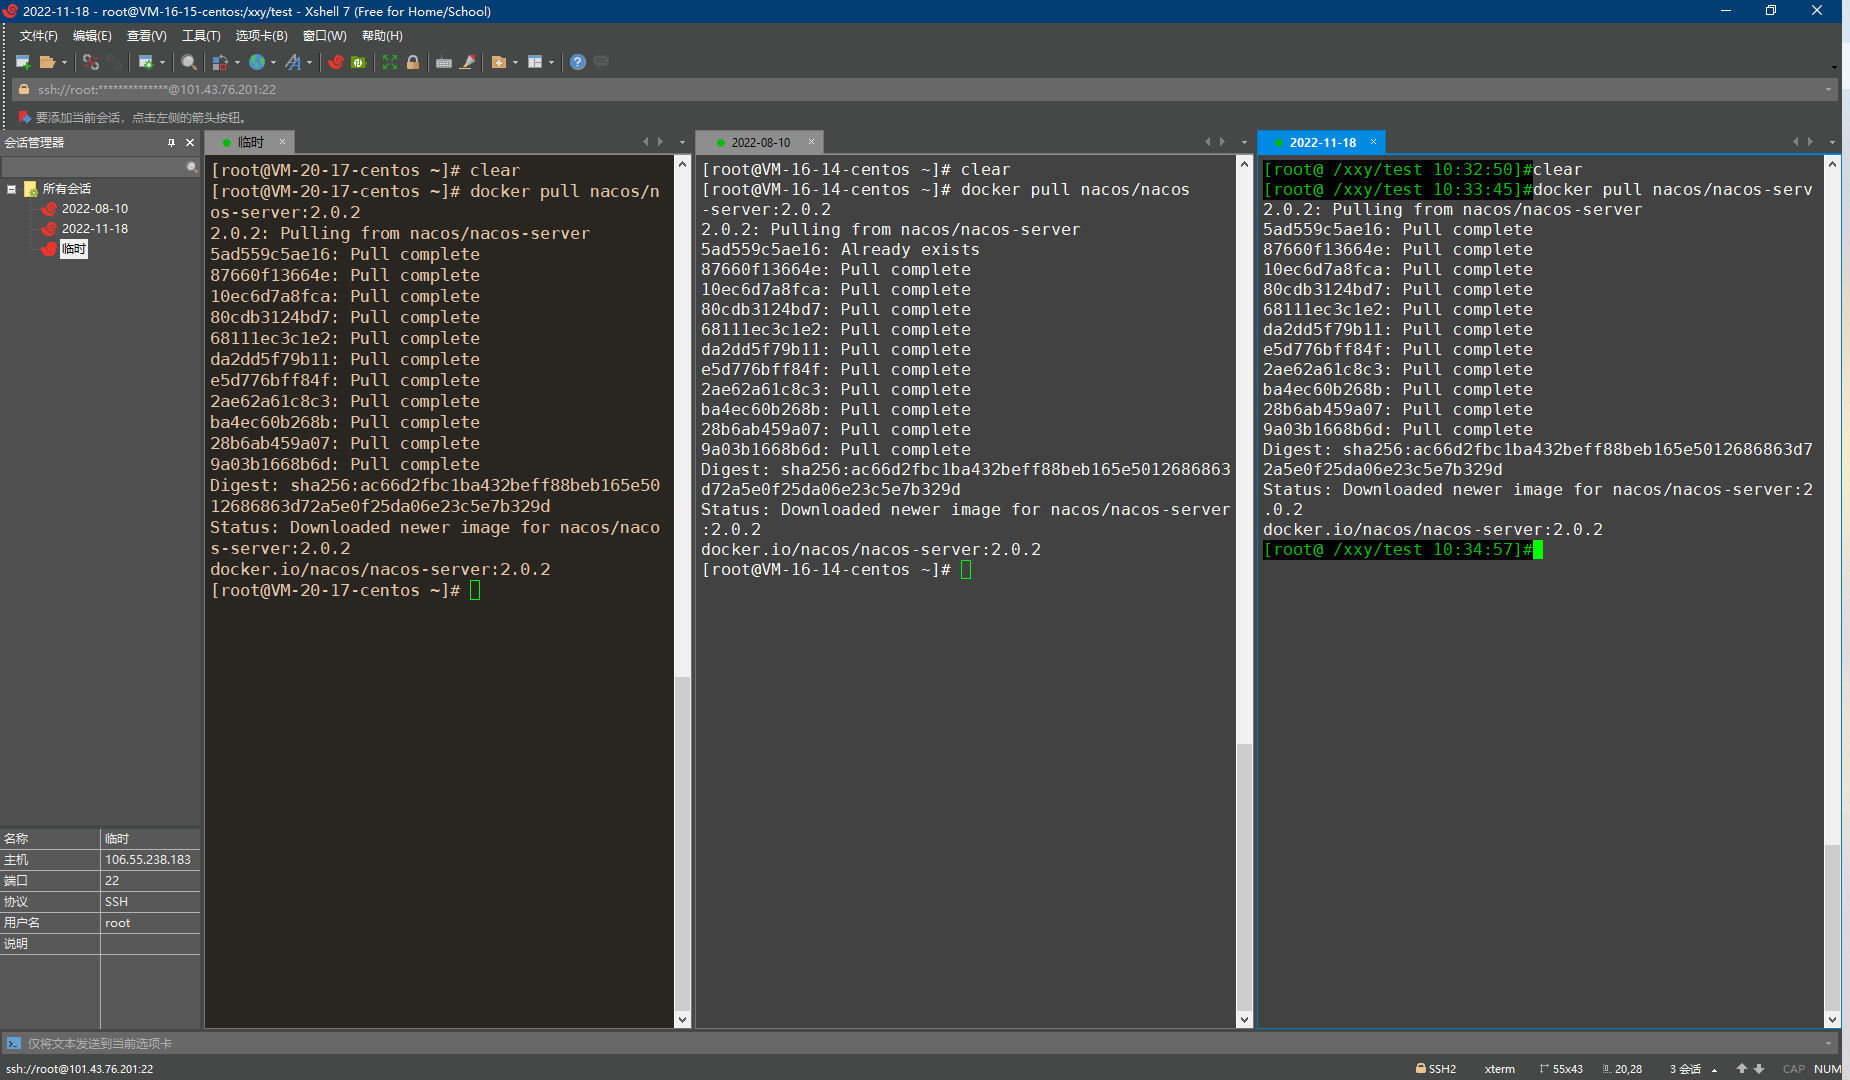Click the SSH2 lock status icon

1420,1068
